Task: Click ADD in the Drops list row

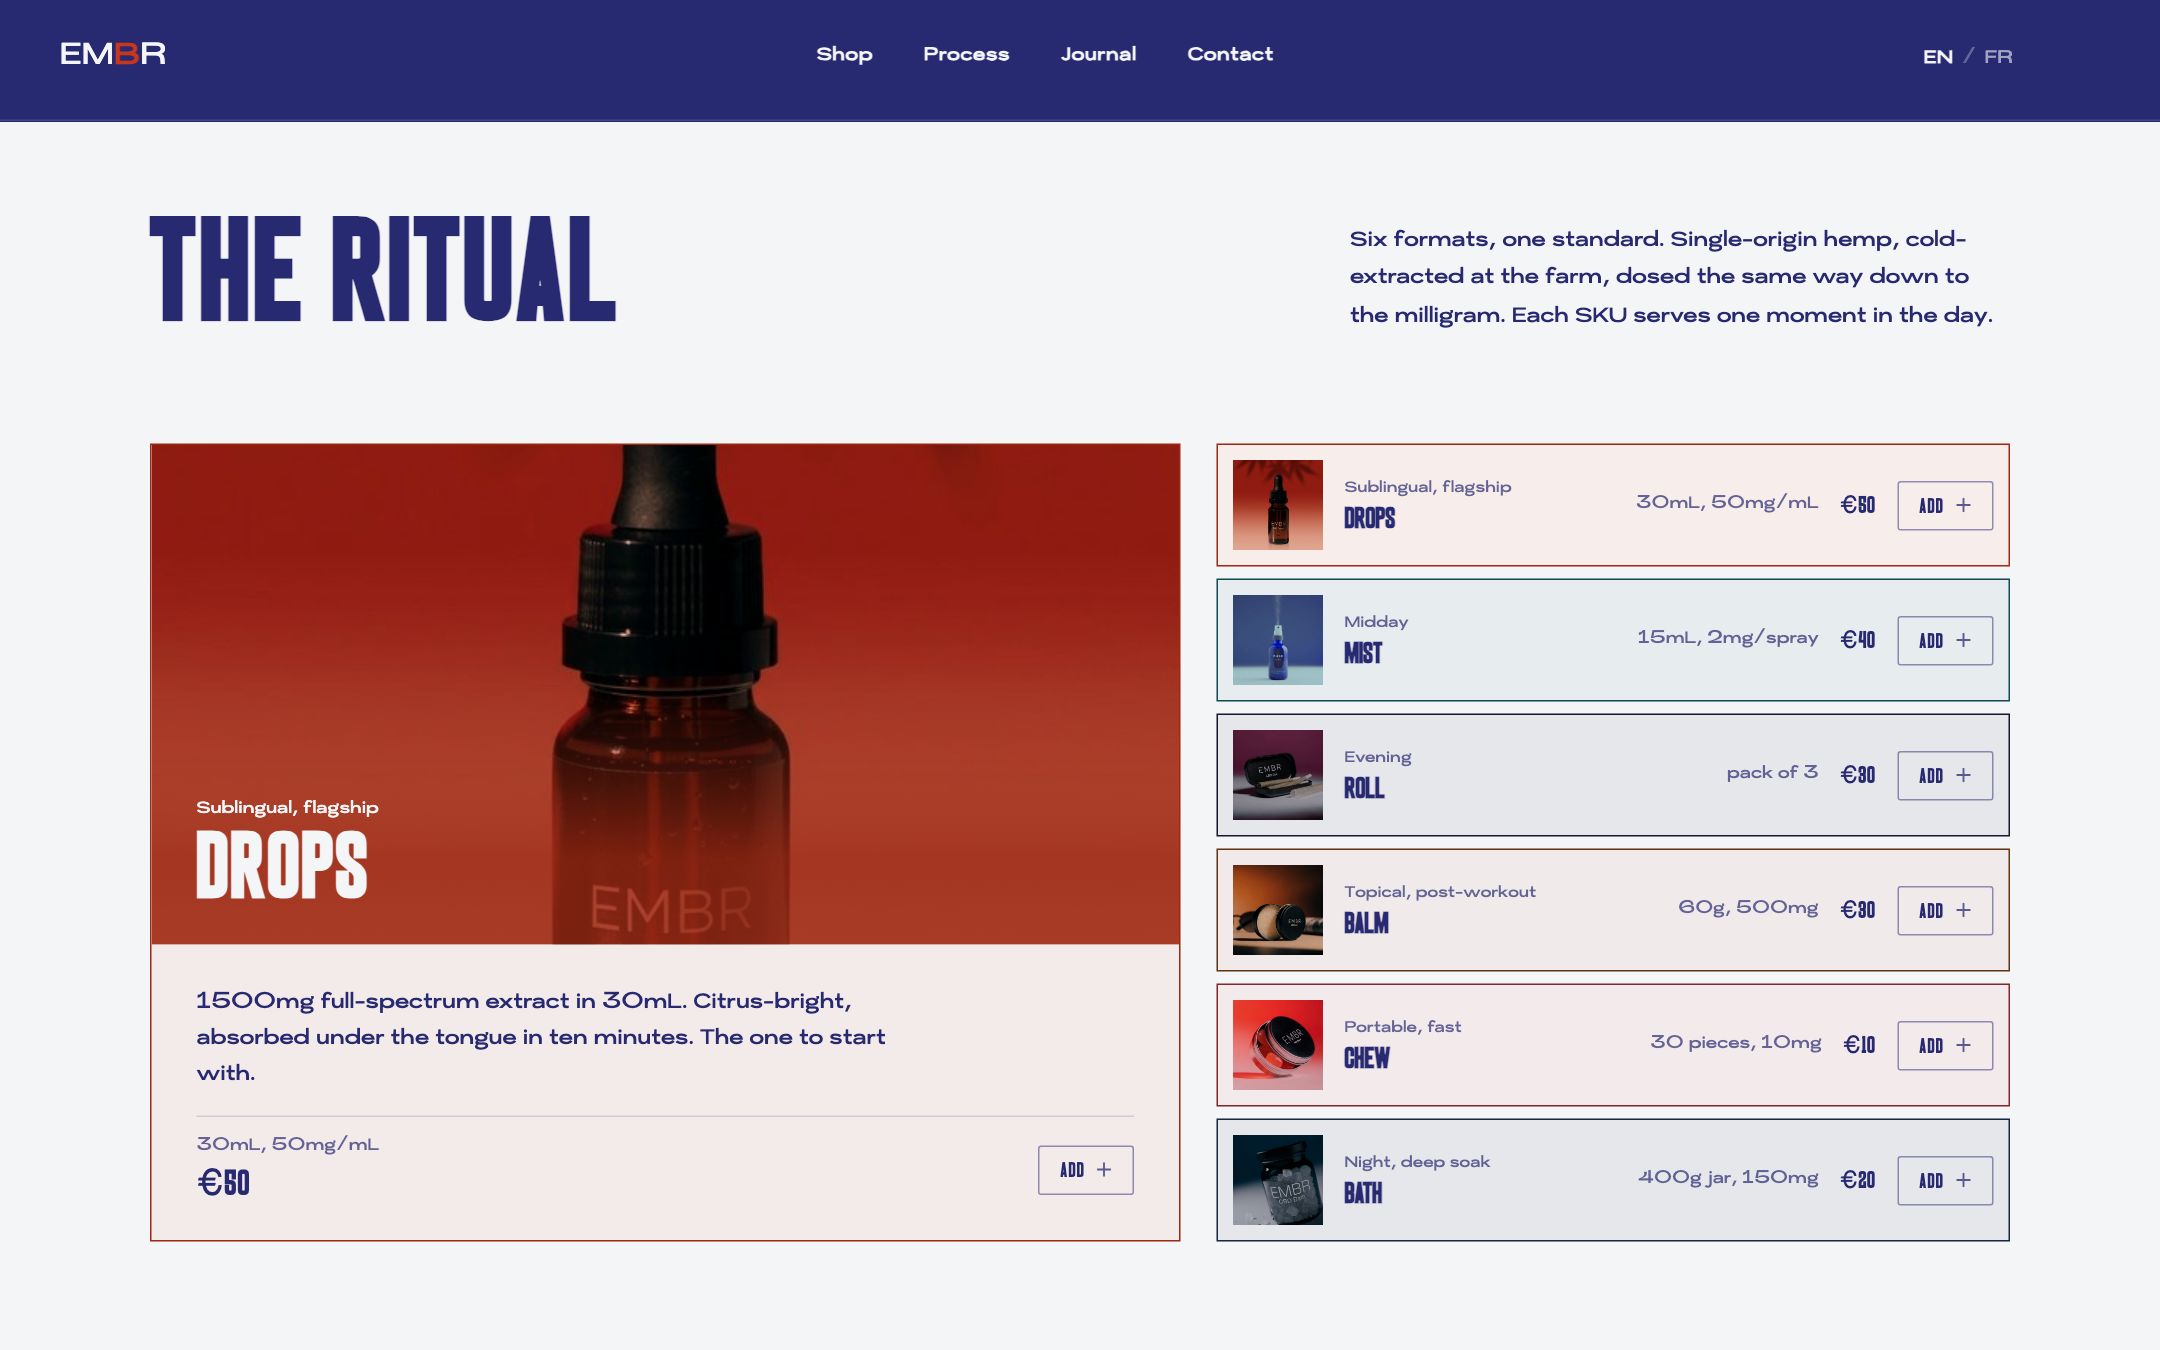Action: click(1945, 506)
